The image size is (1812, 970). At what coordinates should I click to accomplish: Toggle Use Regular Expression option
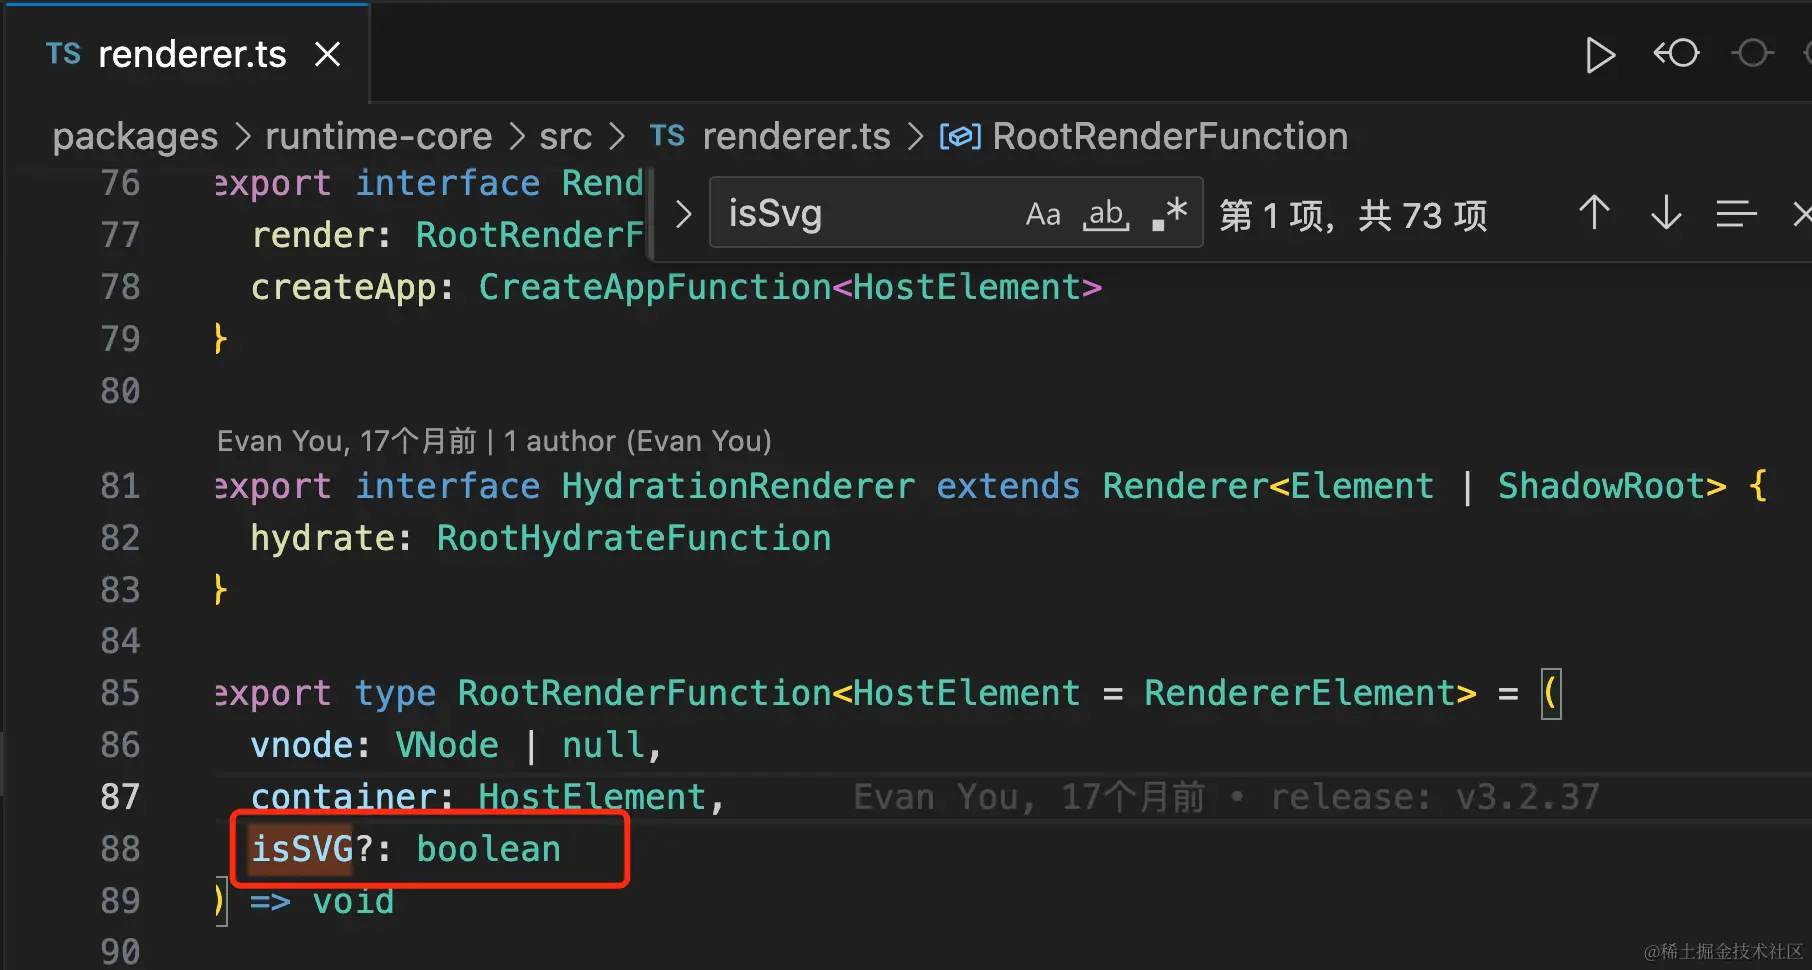(1169, 214)
